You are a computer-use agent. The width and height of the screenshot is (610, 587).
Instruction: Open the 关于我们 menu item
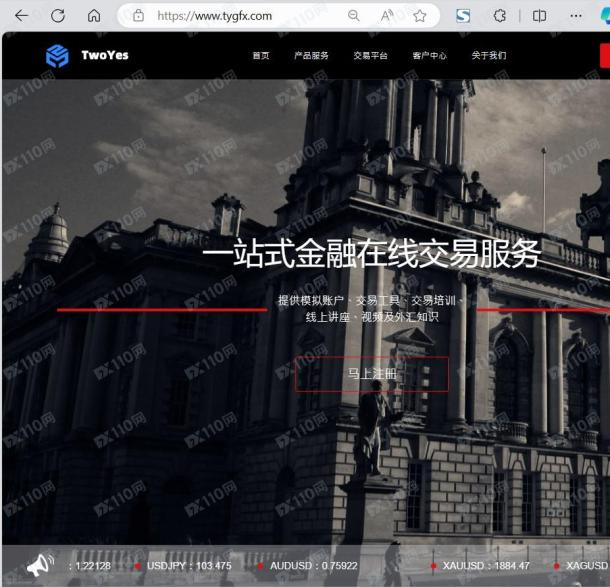488,56
